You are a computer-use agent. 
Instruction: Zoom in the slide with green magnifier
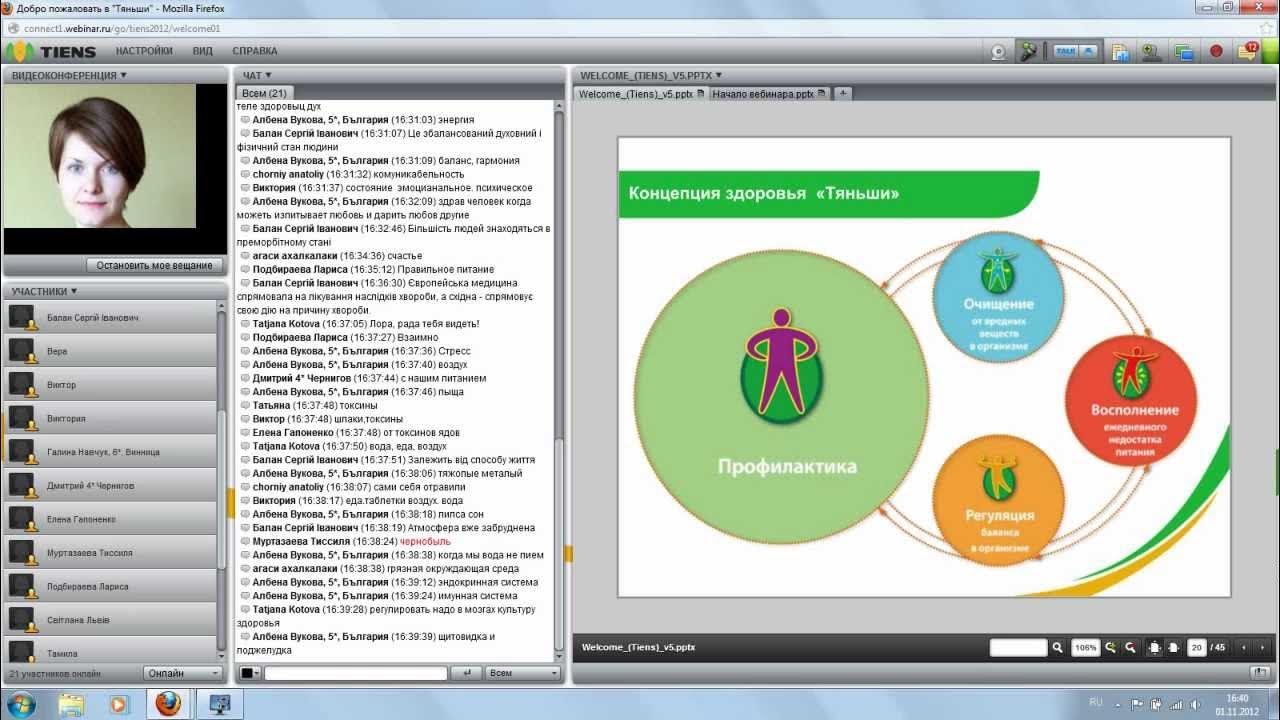pos(1111,647)
